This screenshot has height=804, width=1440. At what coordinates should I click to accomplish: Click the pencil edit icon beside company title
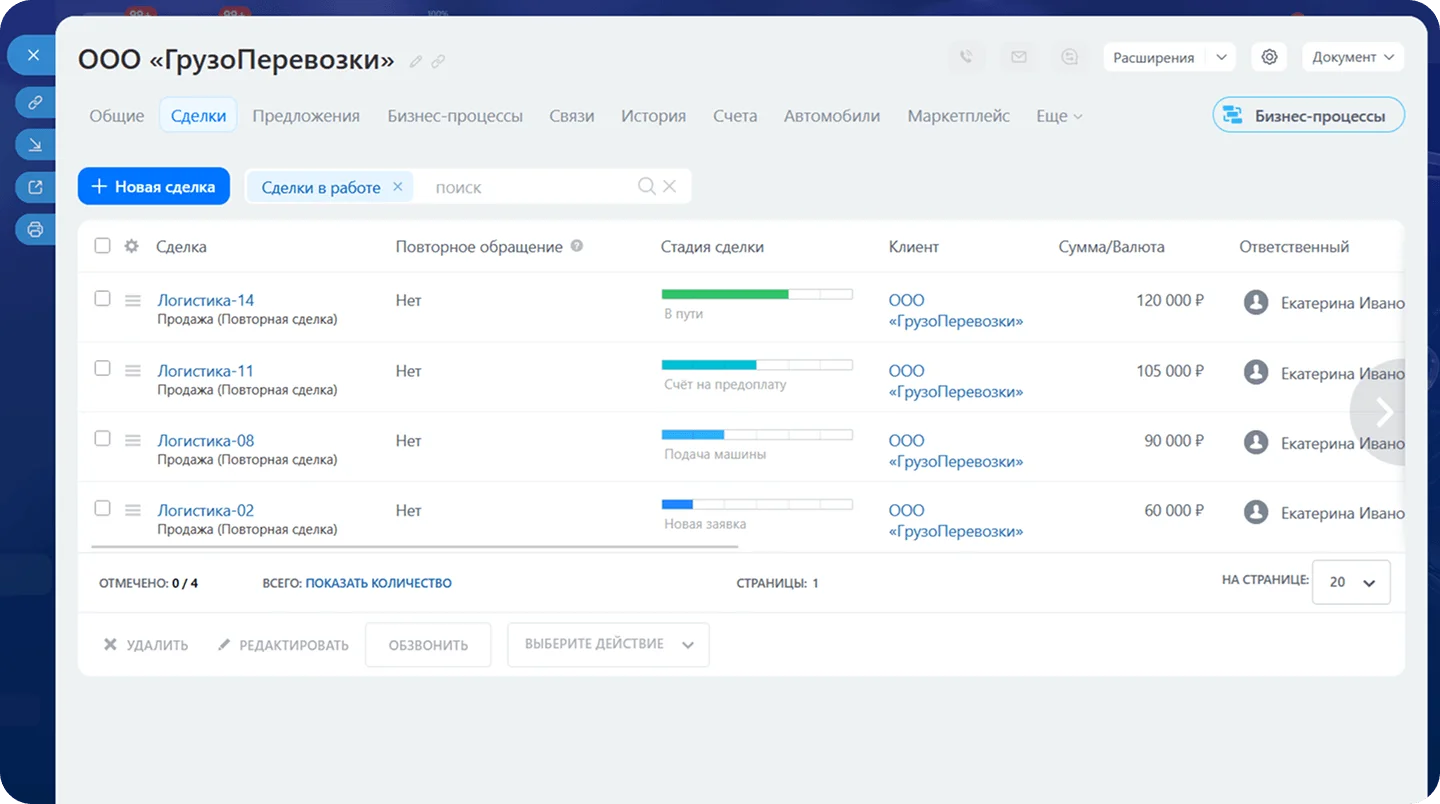coord(416,61)
